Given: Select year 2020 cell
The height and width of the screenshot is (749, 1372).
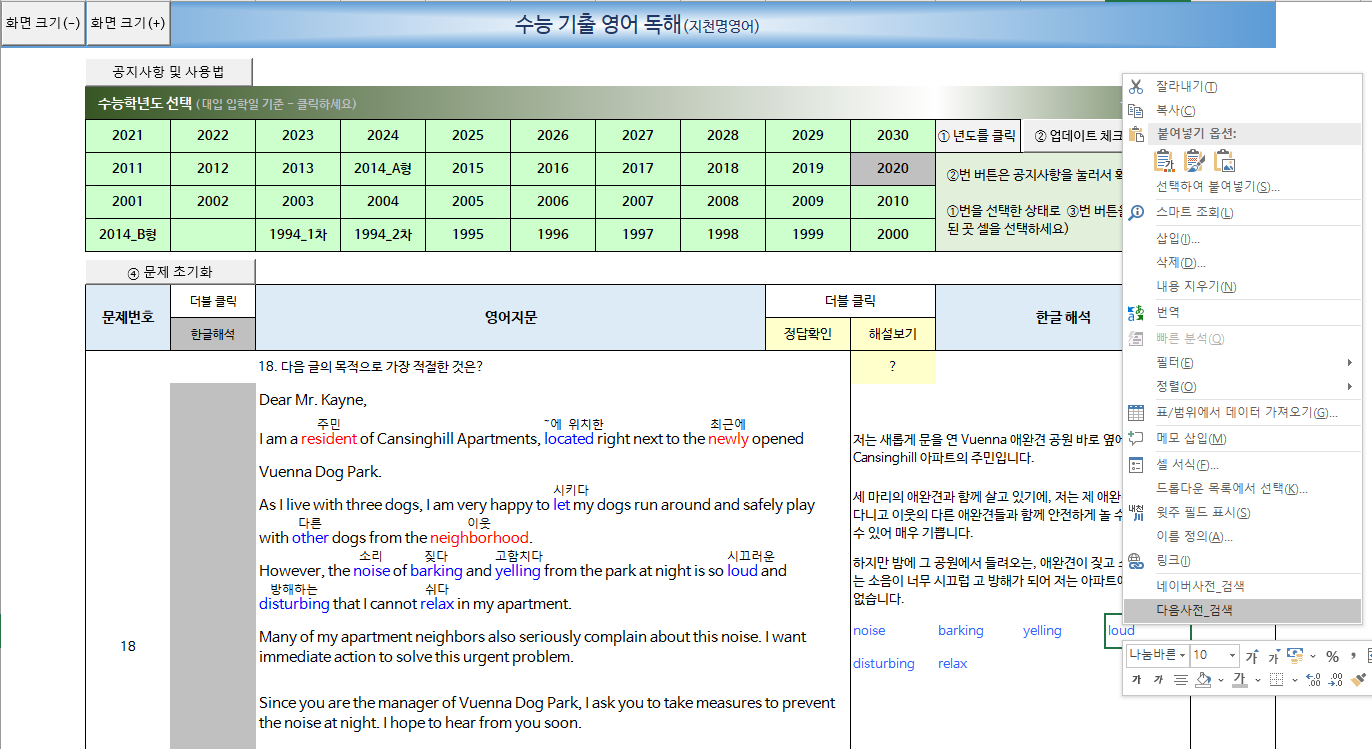Looking at the screenshot, I should point(893,168).
